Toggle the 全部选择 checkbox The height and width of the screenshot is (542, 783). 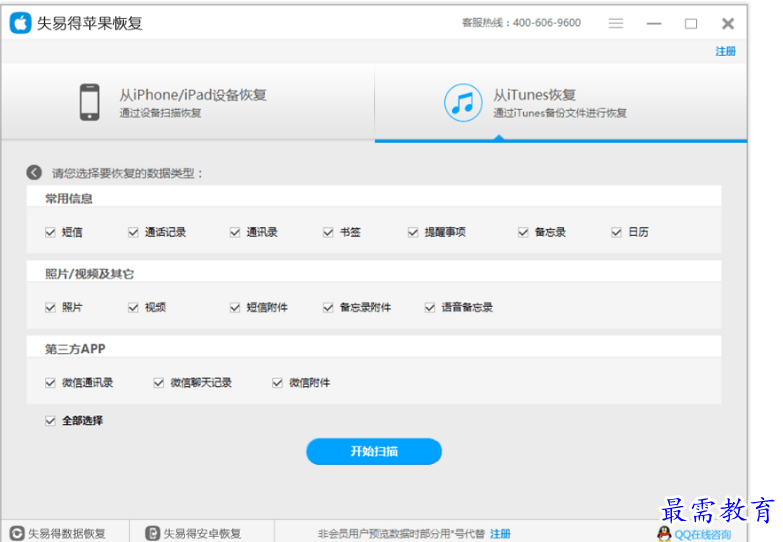point(50,421)
